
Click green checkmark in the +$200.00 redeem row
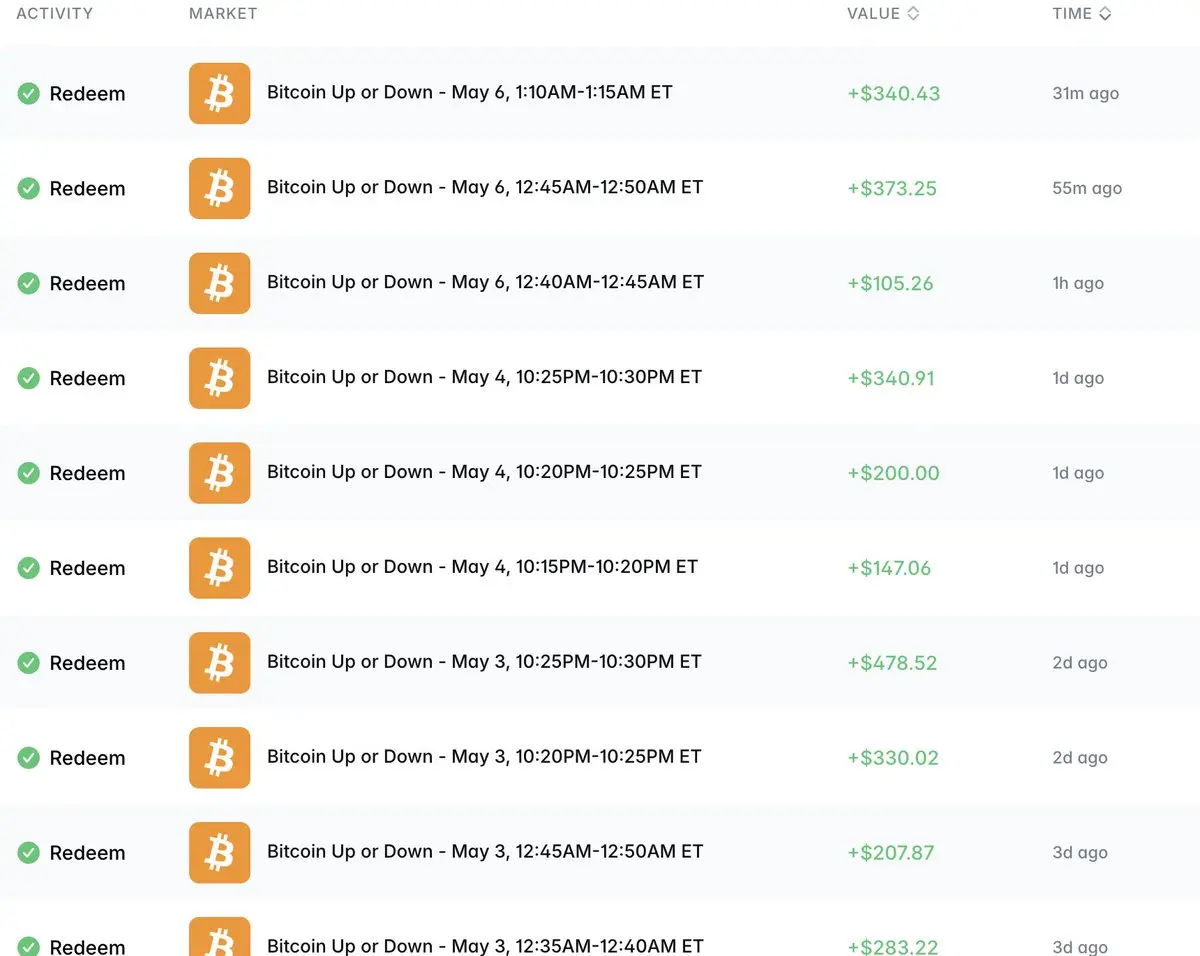[x=29, y=473]
